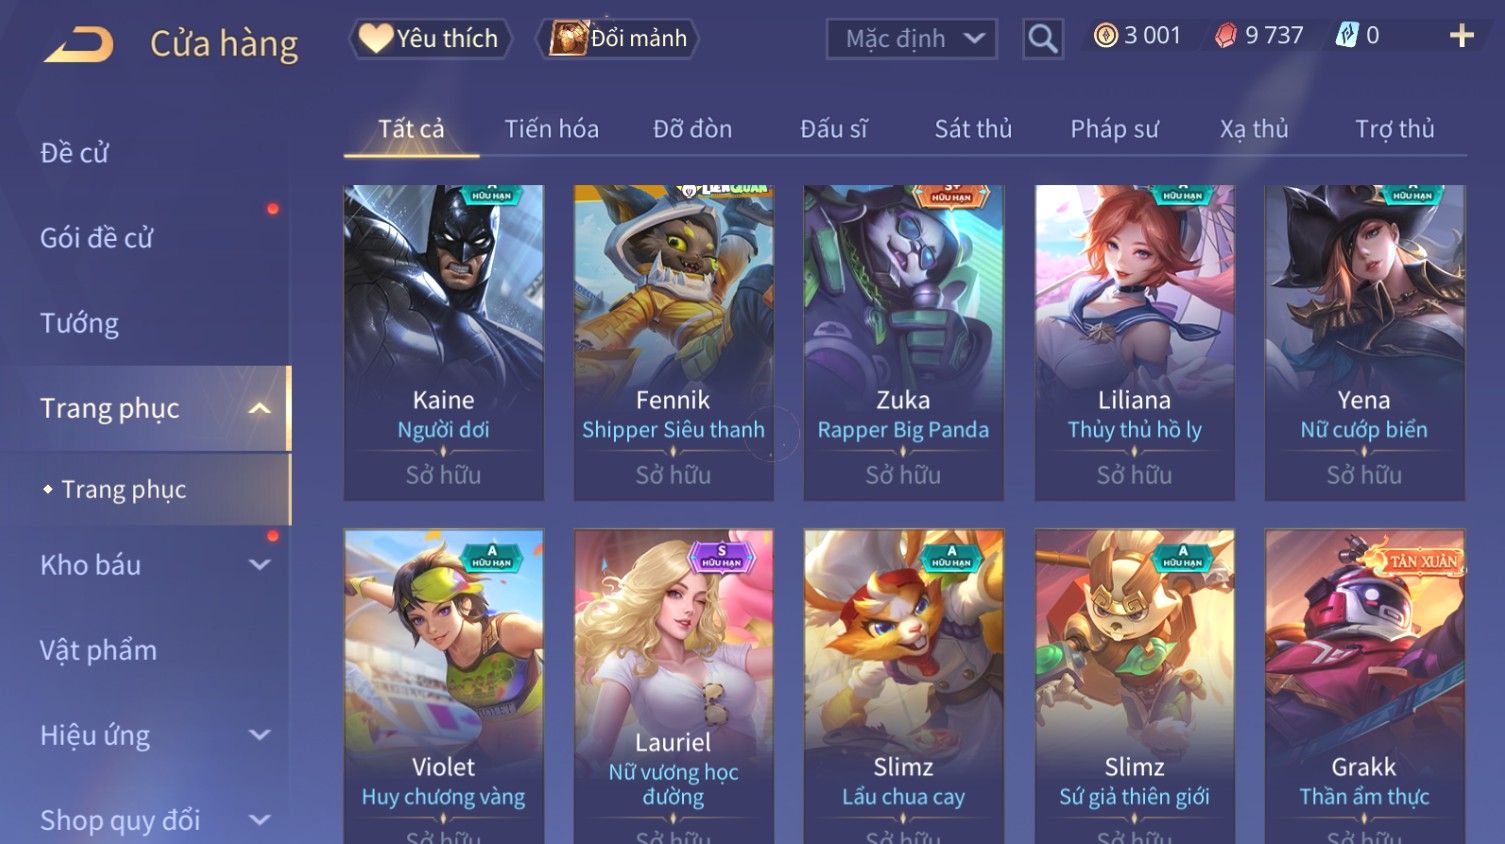Select the Kaine Người dơi skin card
The image size is (1505, 844).
click(x=444, y=343)
